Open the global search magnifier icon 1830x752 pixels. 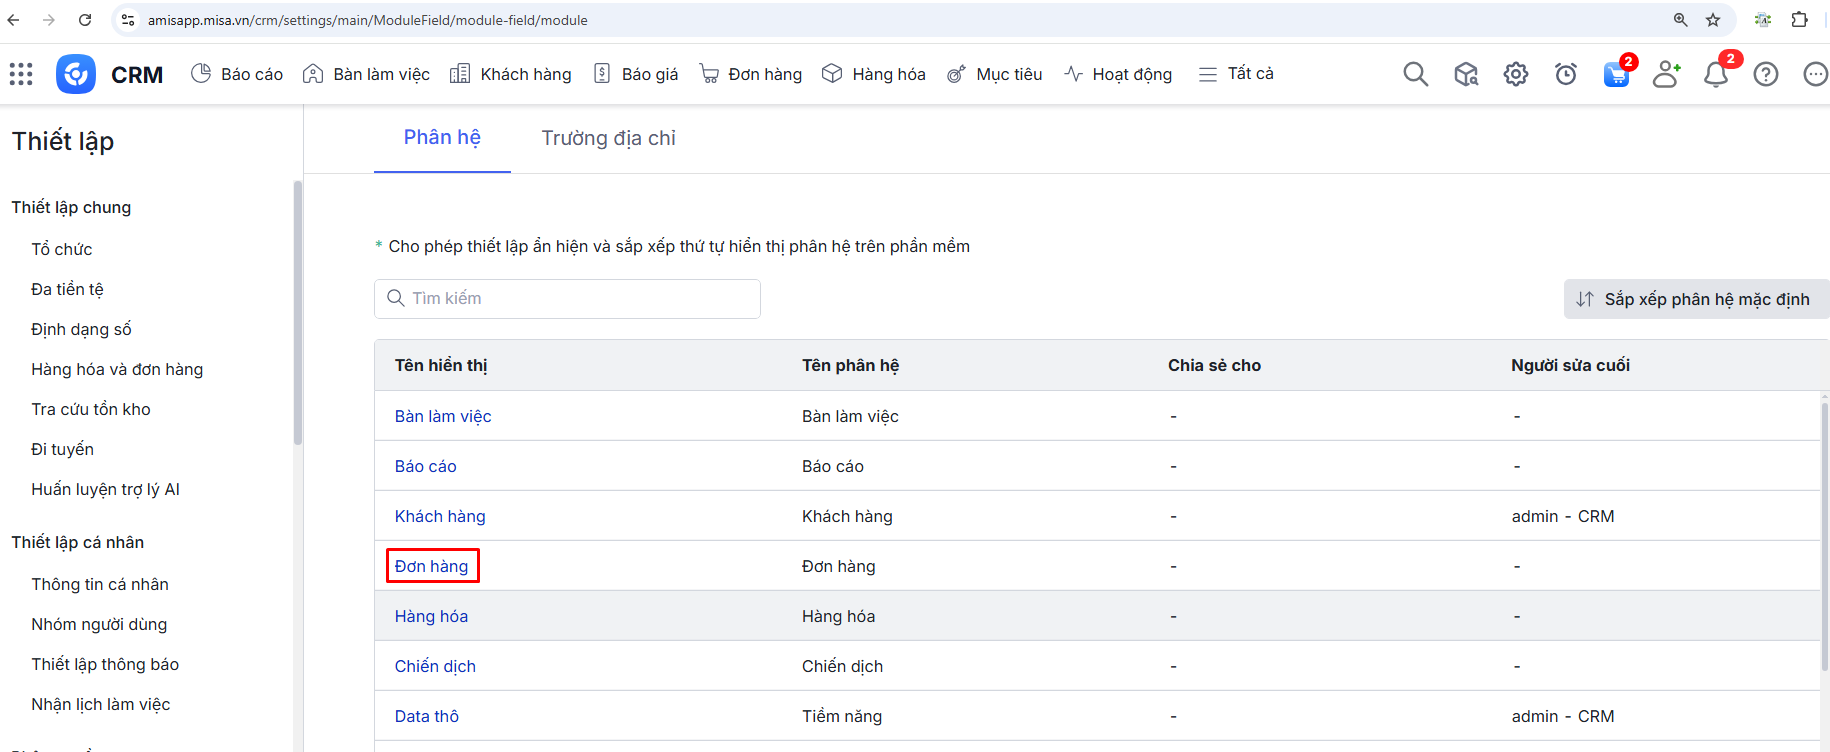point(1415,74)
